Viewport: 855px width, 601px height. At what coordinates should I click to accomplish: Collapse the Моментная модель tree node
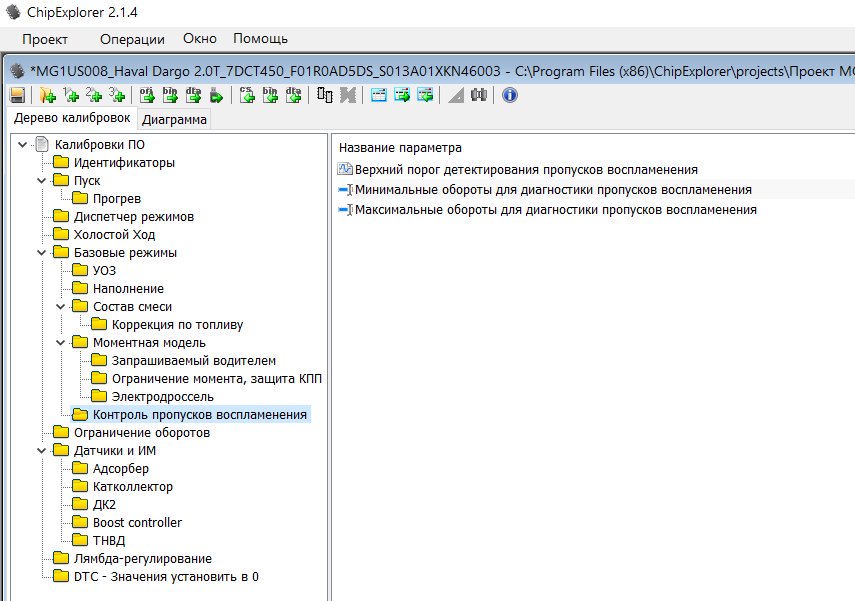coord(60,343)
